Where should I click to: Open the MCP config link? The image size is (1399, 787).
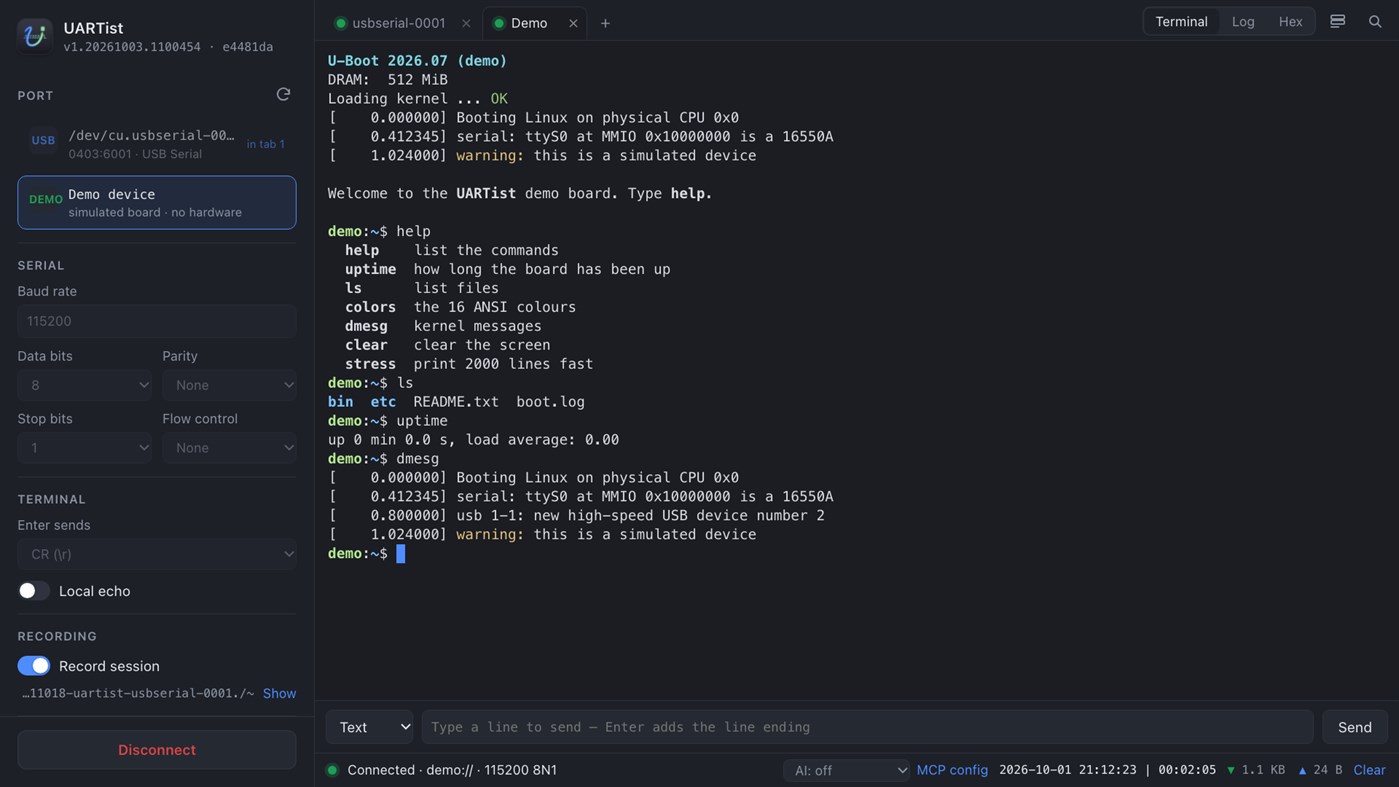952,770
